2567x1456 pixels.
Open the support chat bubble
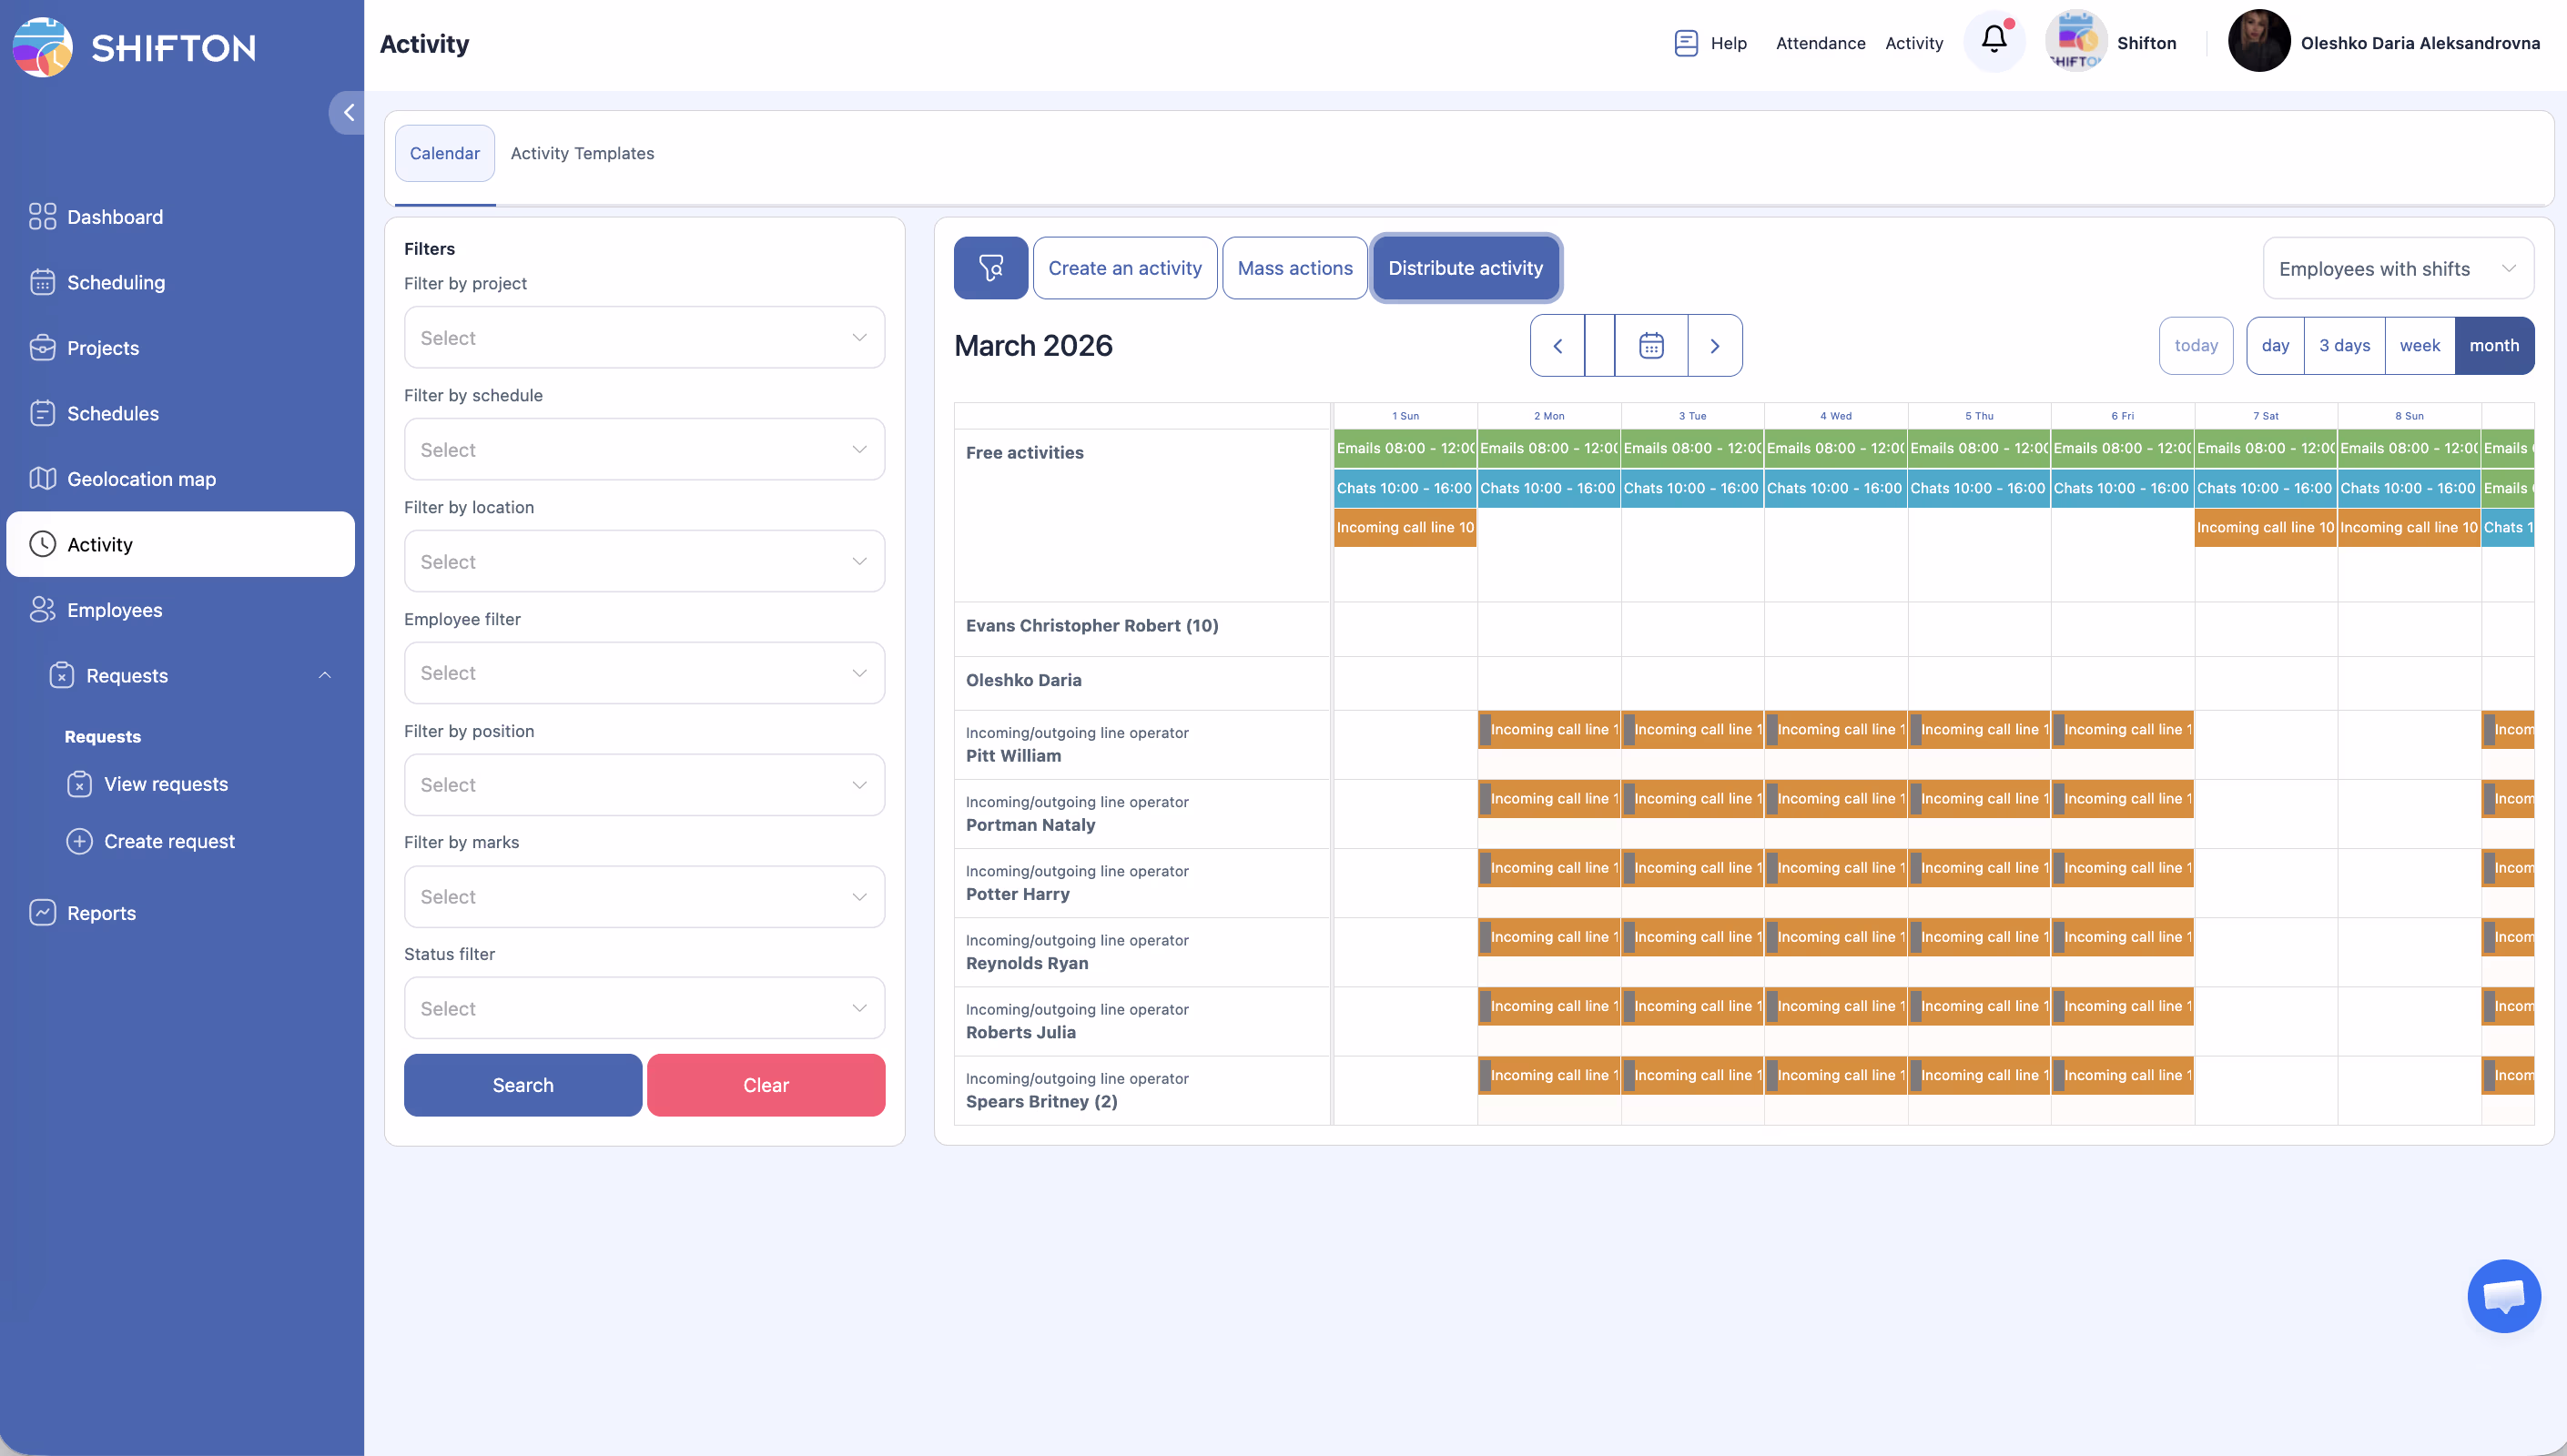(2503, 1296)
